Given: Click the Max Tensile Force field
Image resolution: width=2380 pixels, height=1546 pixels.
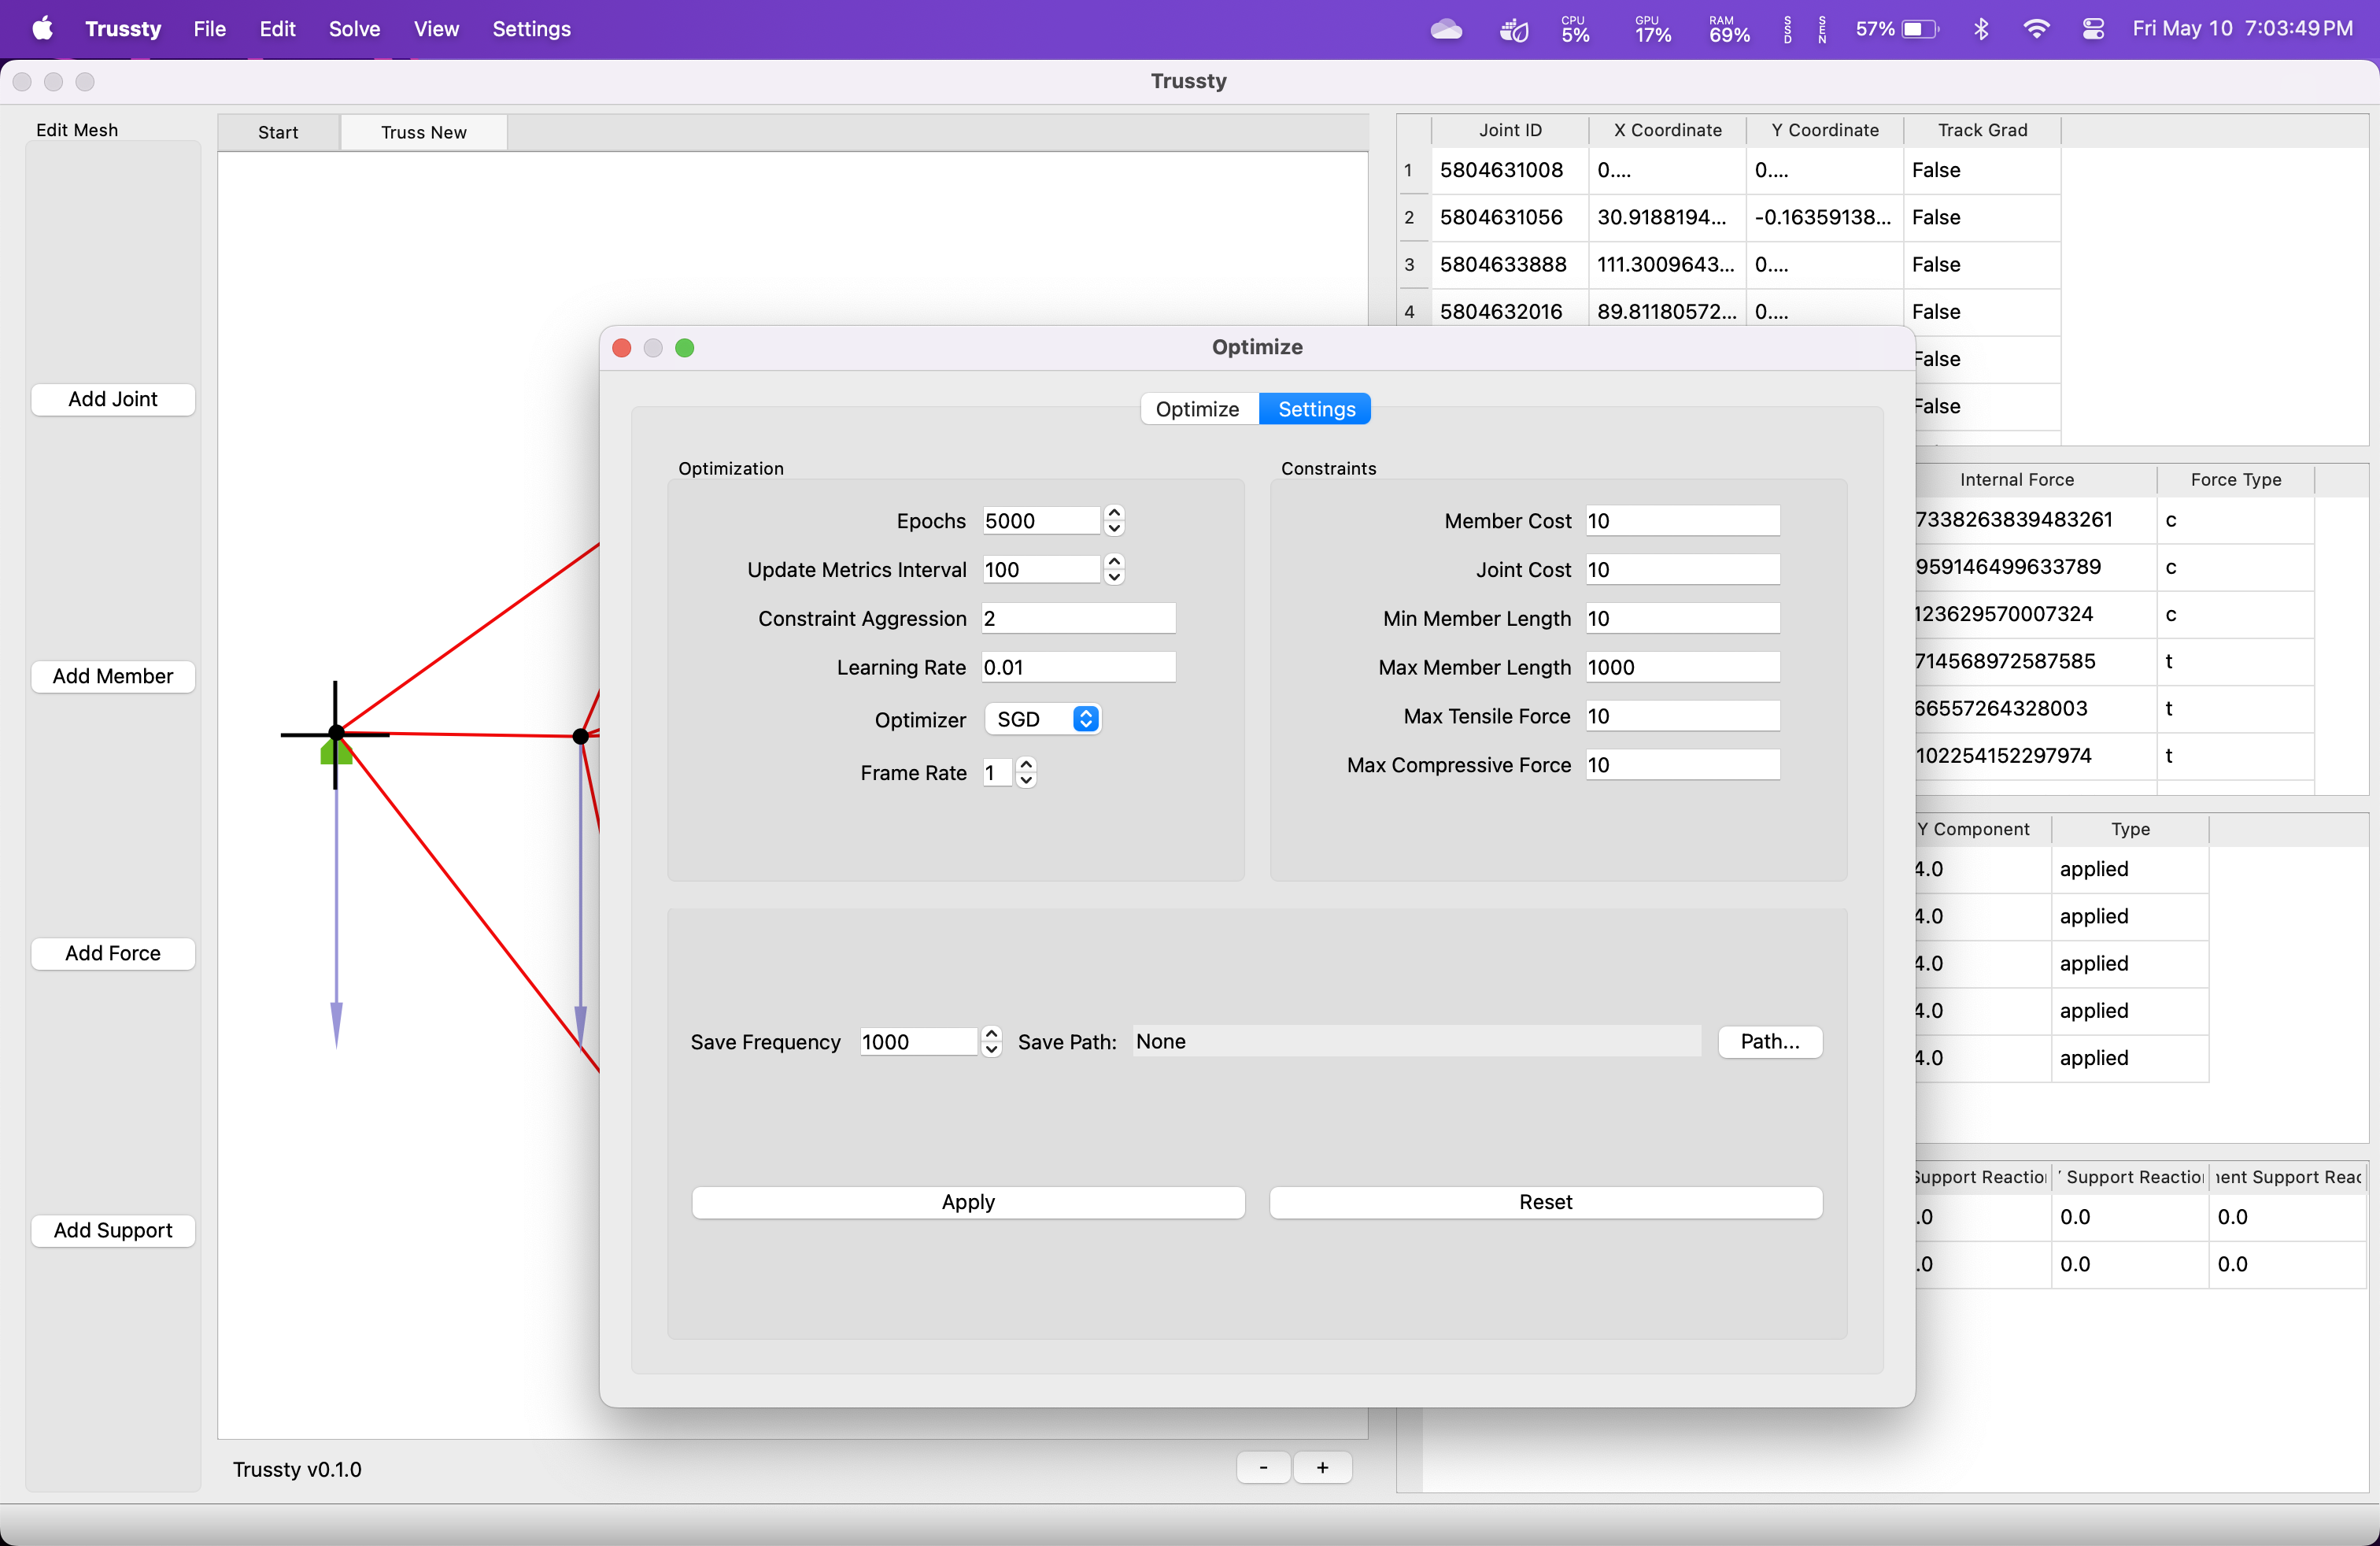Looking at the screenshot, I should (x=1683, y=716).
